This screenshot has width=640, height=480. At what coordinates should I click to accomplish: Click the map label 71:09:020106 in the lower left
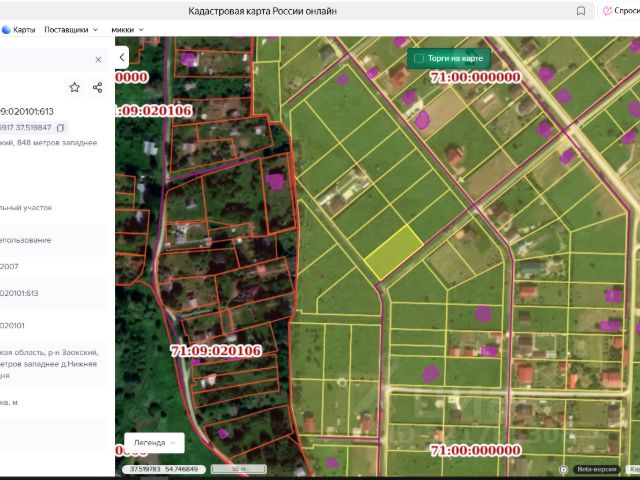click(216, 351)
